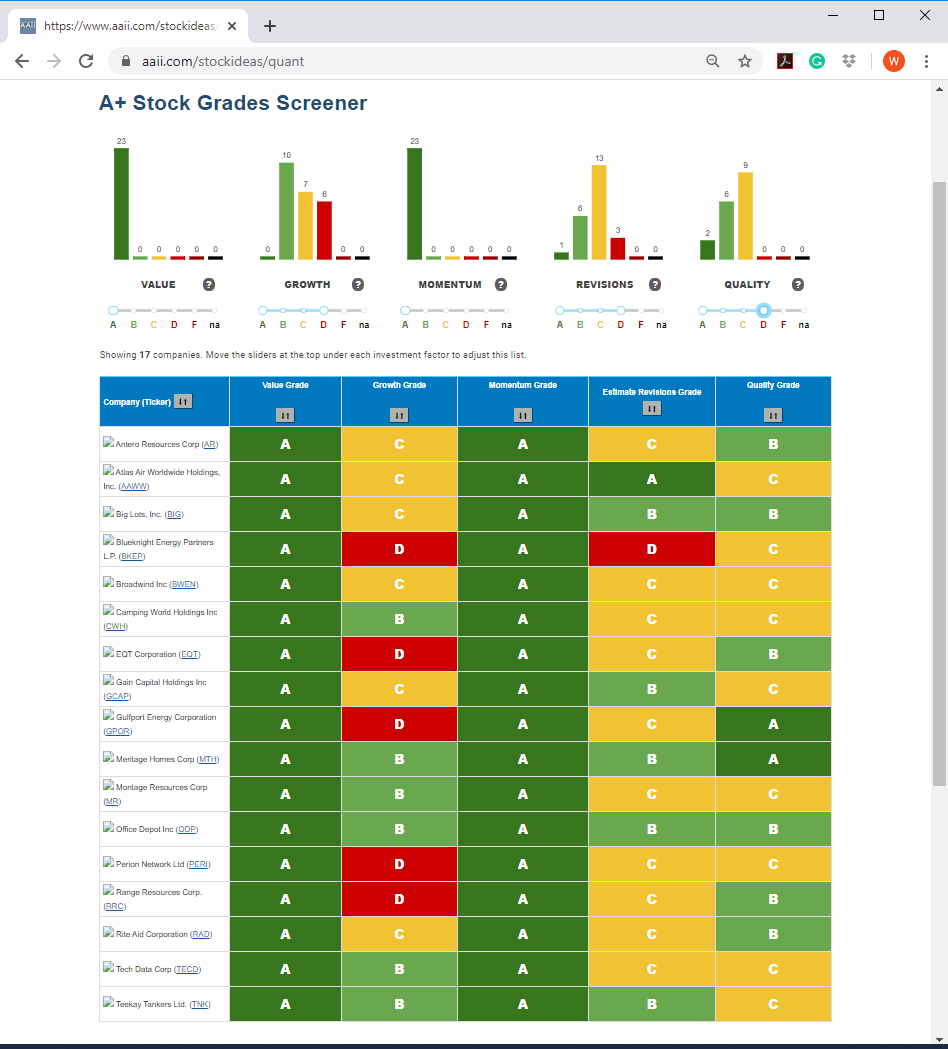Open the QUALITY help question mark icon
Screen dimensions: 948x1049
click(797, 284)
